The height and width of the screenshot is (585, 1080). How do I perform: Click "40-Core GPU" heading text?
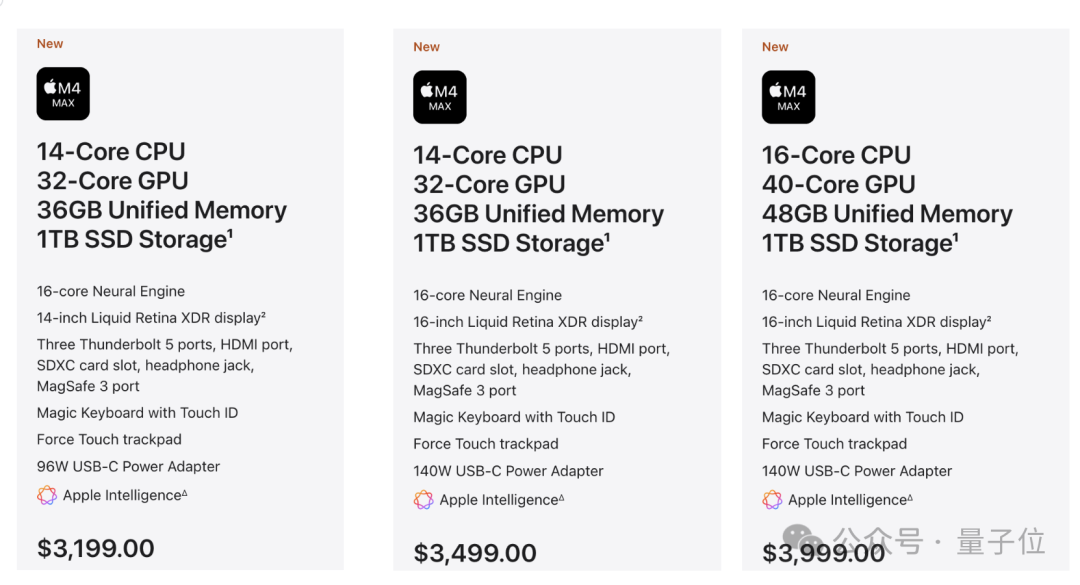tap(838, 184)
